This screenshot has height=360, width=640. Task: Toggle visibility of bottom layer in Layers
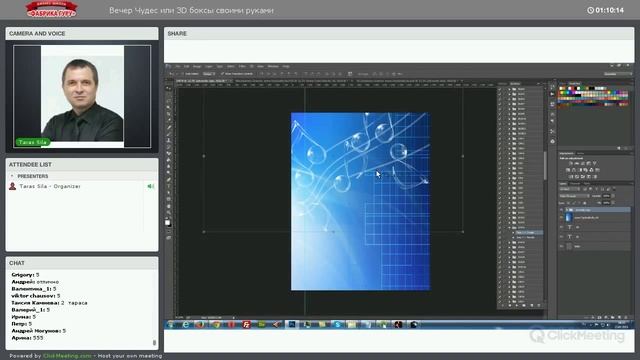tap(561, 246)
